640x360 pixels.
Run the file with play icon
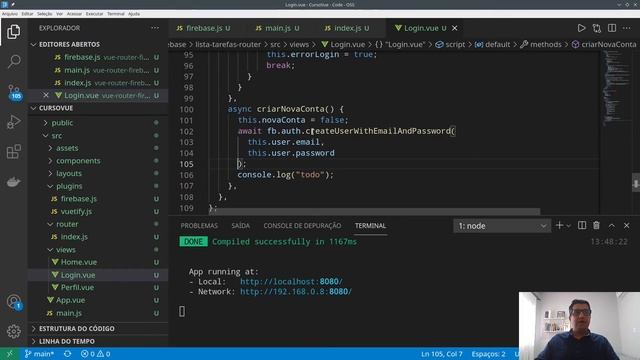581,28
